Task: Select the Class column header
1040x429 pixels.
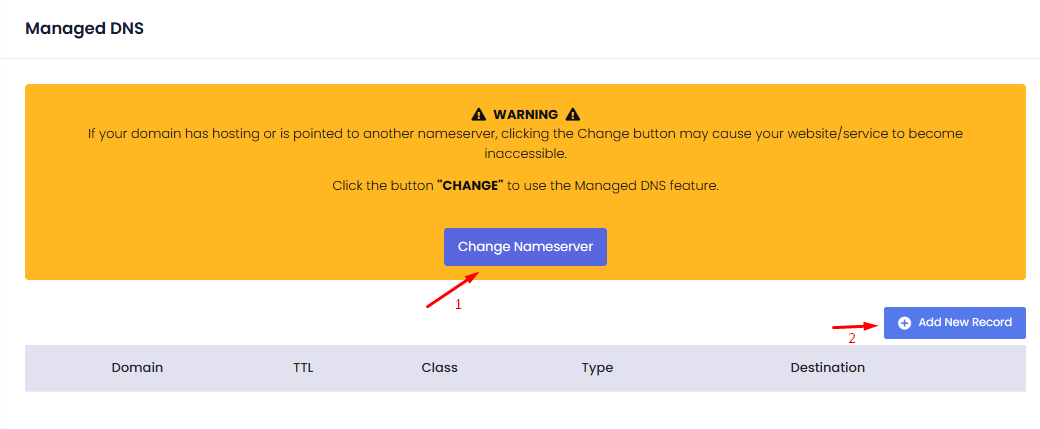Action: (439, 368)
